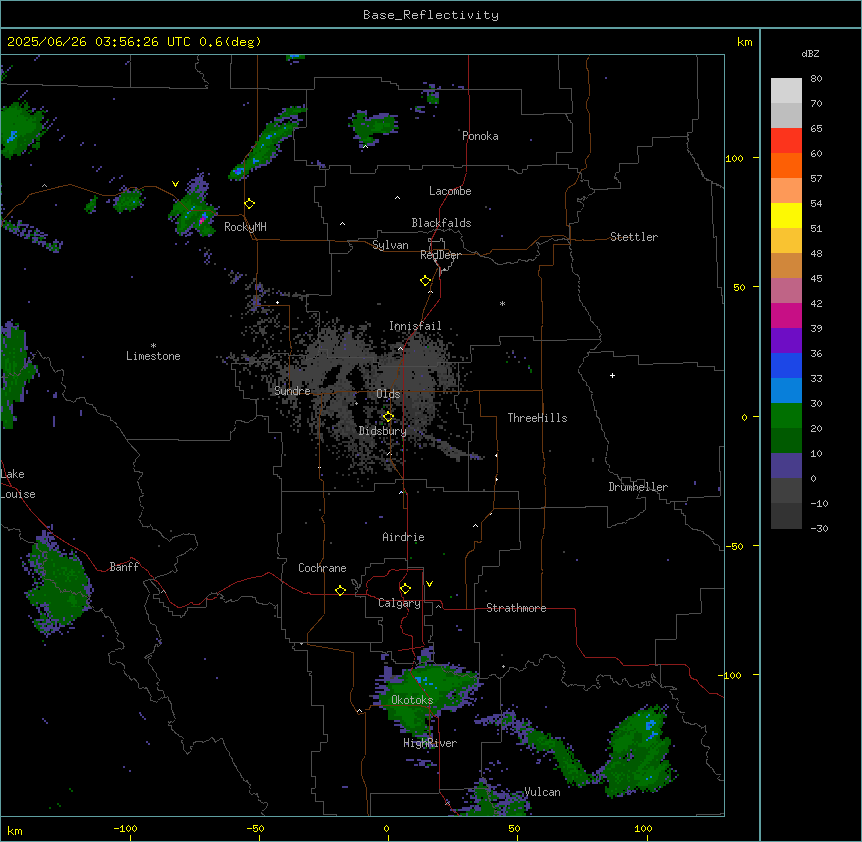The height and width of the screenshot is (842, 862).
Task: Click the -30 value in the dBZ legend
Action: (x=819, y=529)
